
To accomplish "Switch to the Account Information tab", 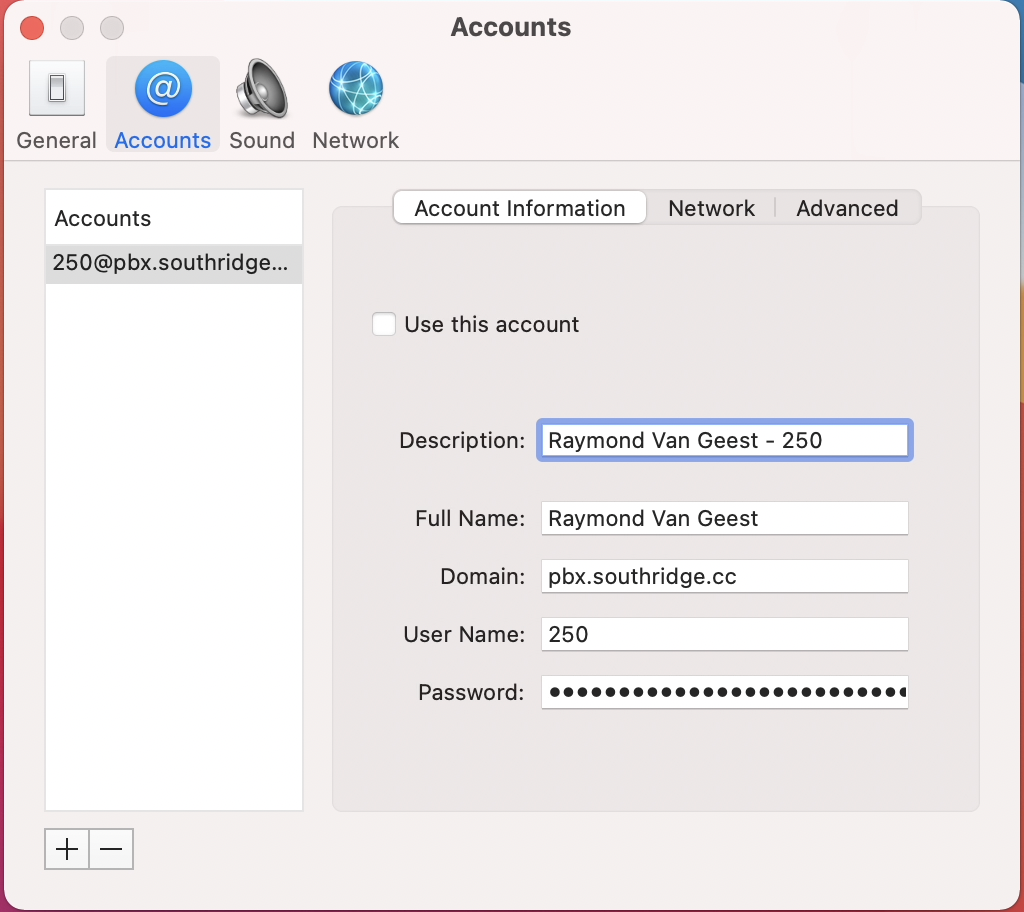I will tap(519, 208).
